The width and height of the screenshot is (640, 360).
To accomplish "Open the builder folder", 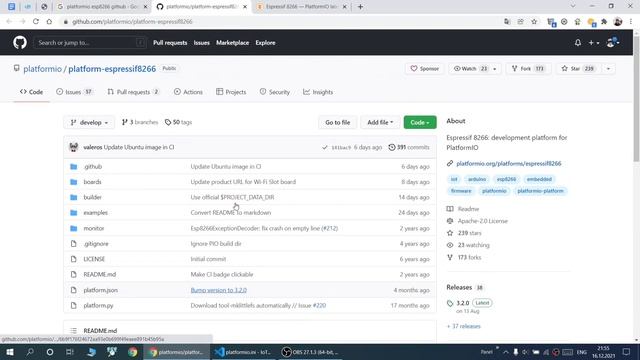I will click(93, 197).
